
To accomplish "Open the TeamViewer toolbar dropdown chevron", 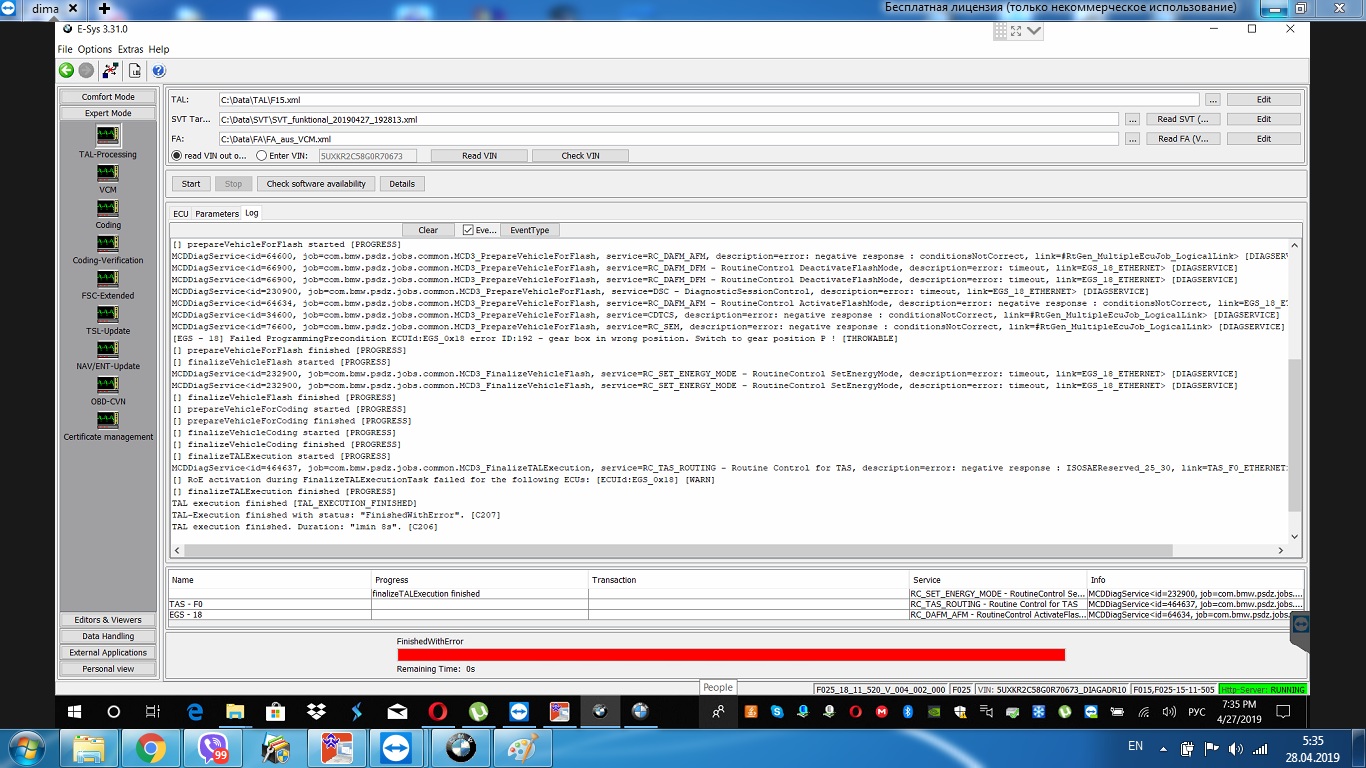I will tap(1034, 31).
